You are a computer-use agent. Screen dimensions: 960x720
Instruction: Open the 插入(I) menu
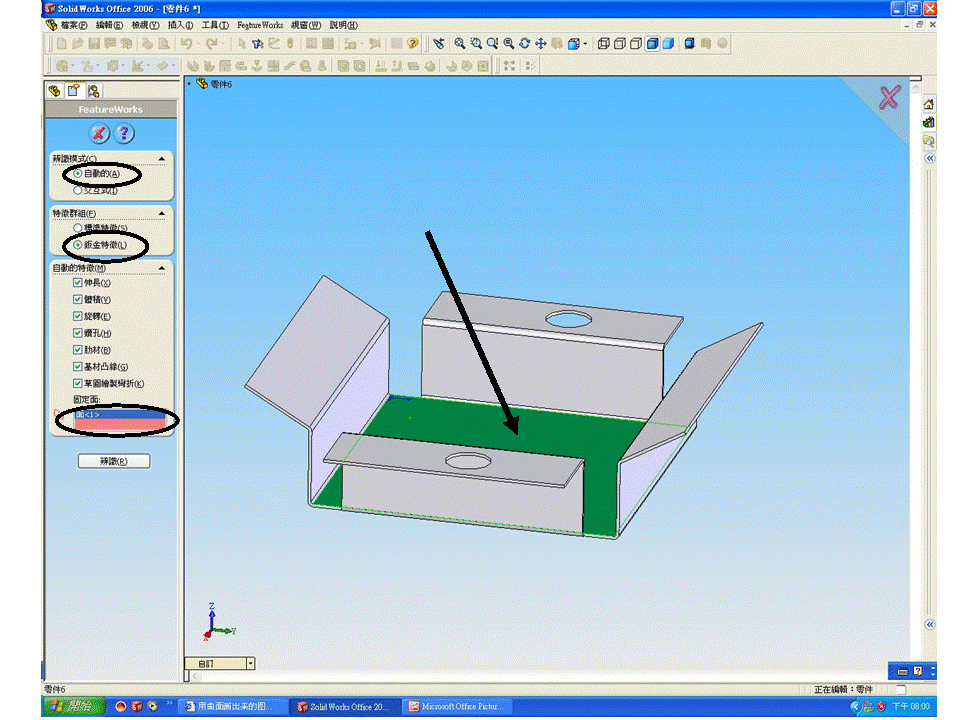click(x=180, y=25)
